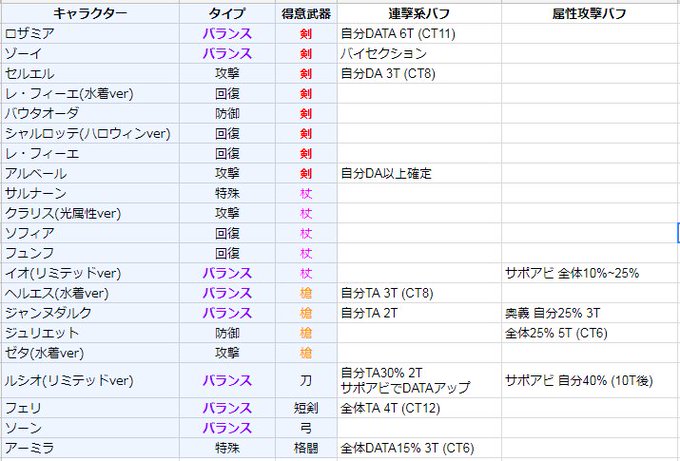Image resolution: width=680 pixels, height=461 pixels.
Task: Click the アーミラ character cell
Action: tap(90, 448)
